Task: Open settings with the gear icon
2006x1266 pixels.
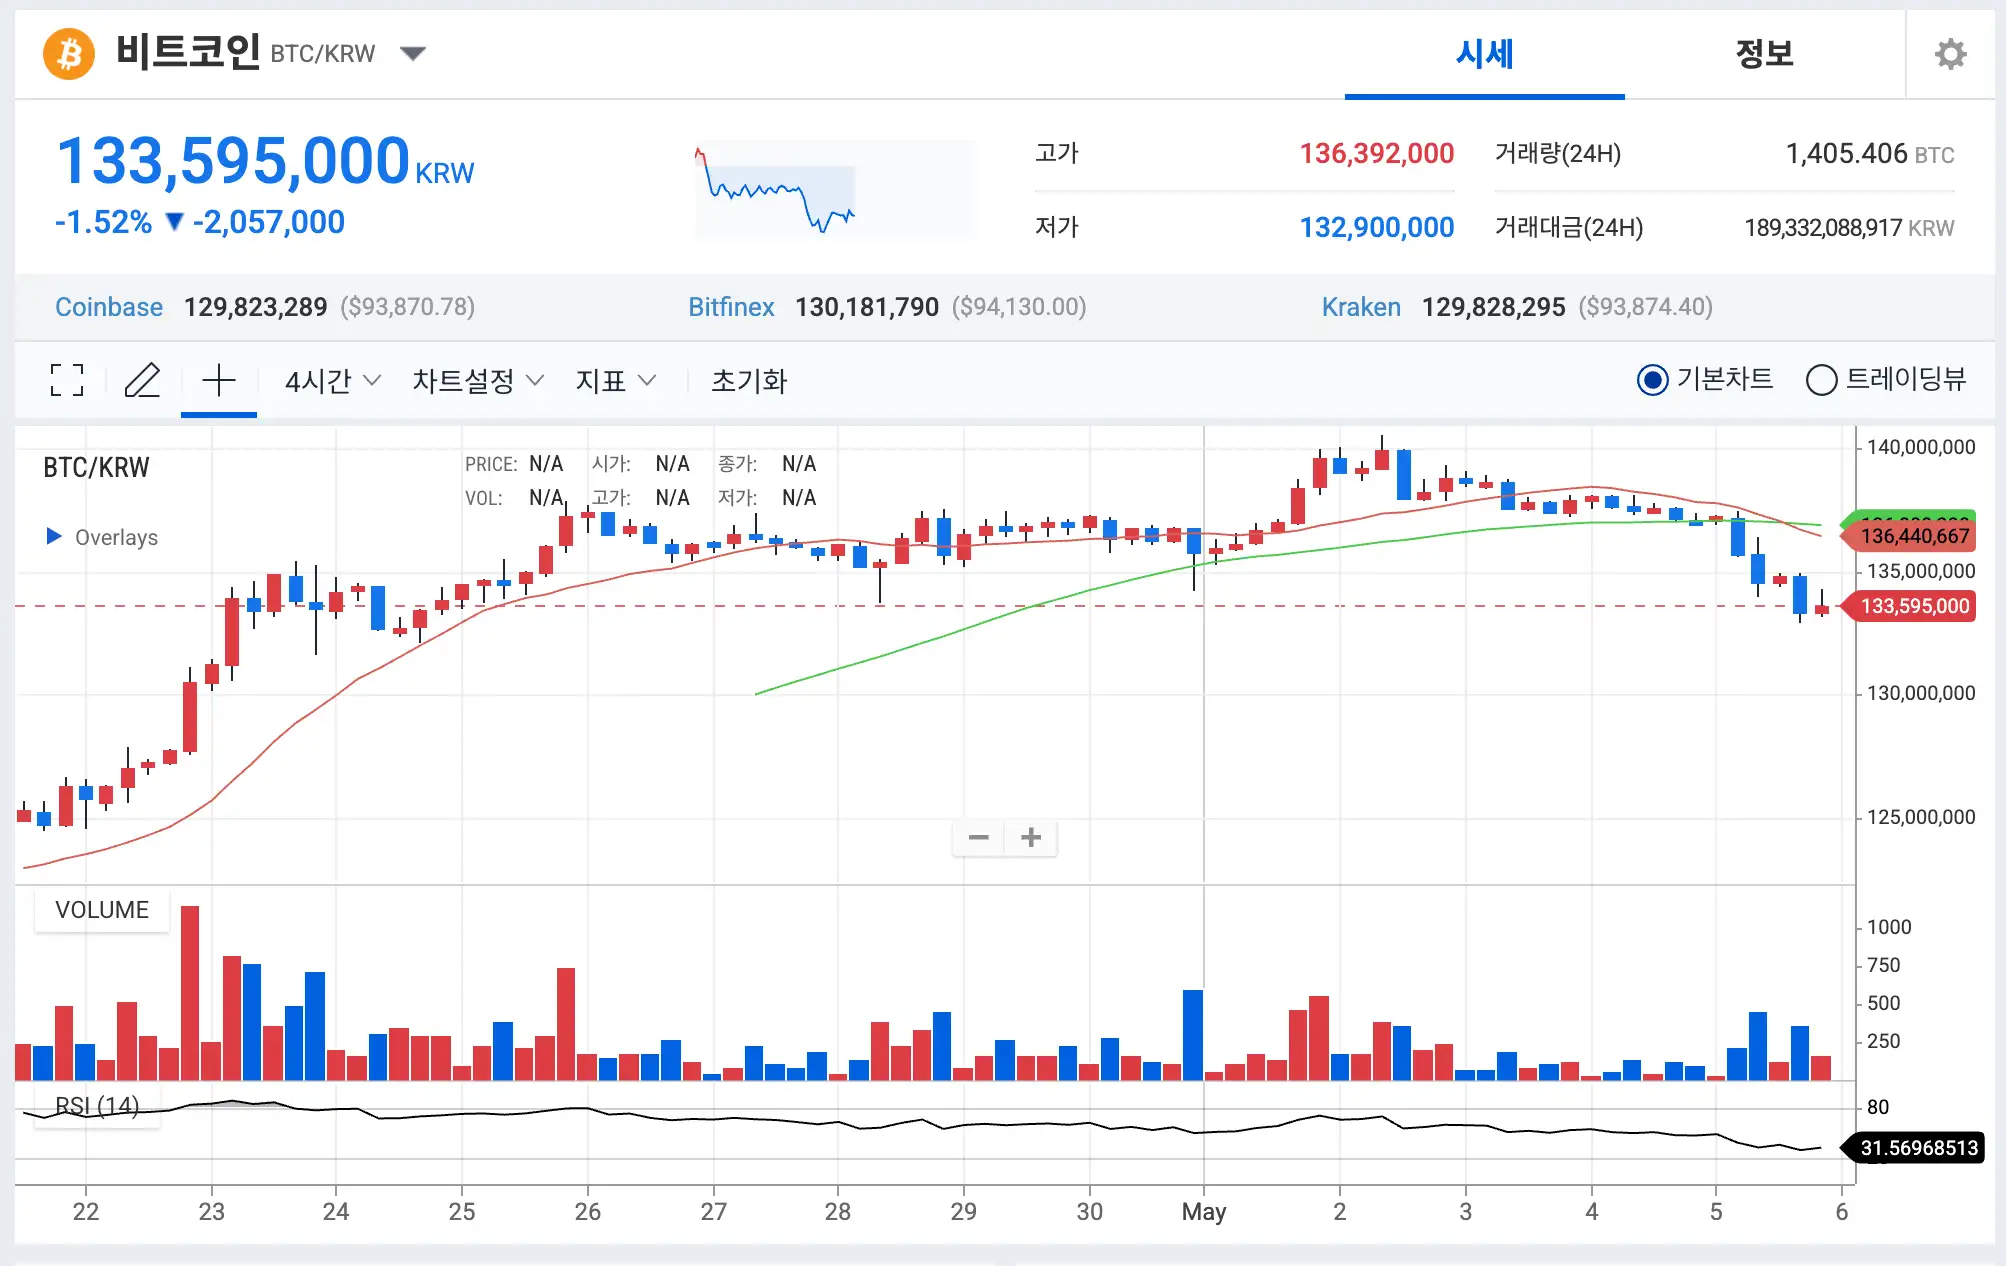Action: coord(1949,54)
